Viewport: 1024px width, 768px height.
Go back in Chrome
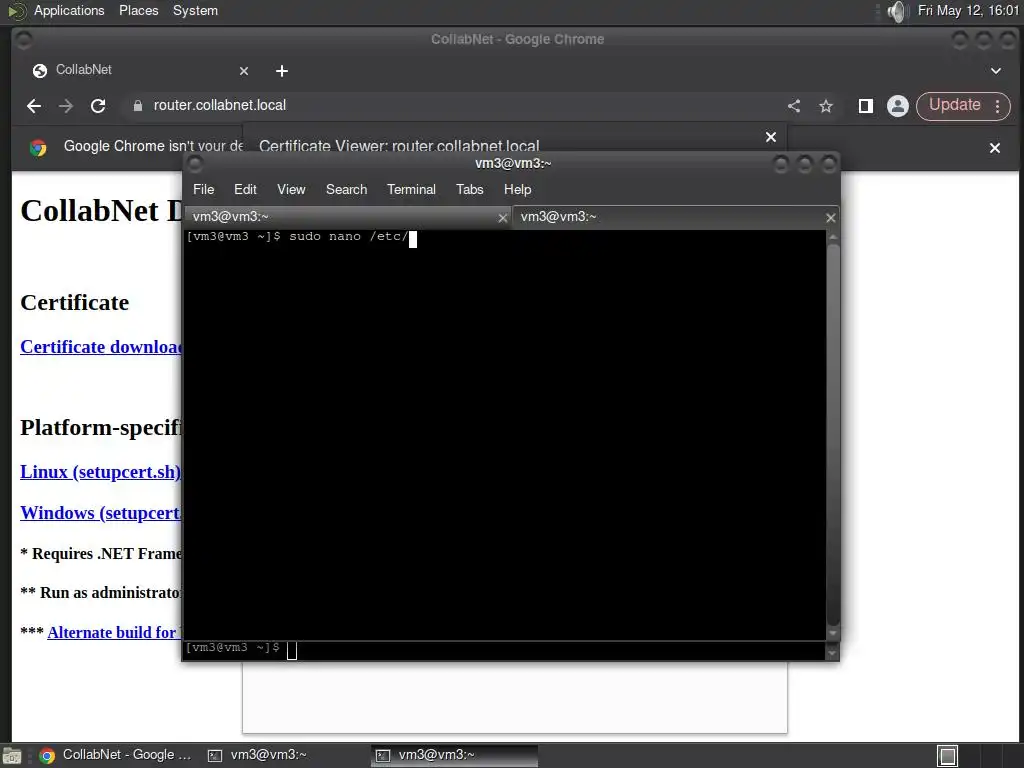coord(34,106)
